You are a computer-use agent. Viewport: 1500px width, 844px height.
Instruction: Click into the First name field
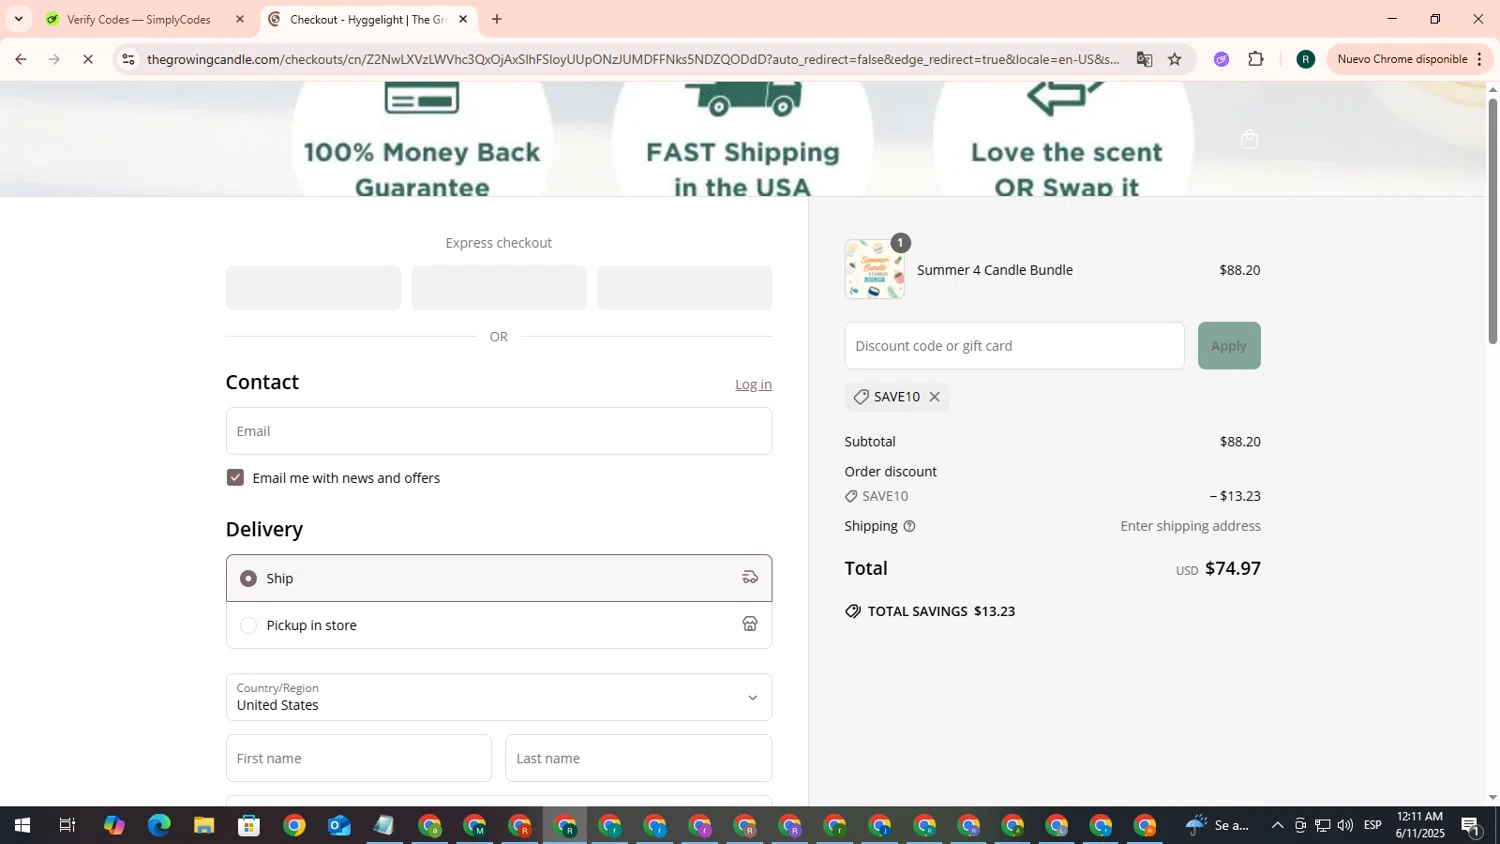coord(359,758)
